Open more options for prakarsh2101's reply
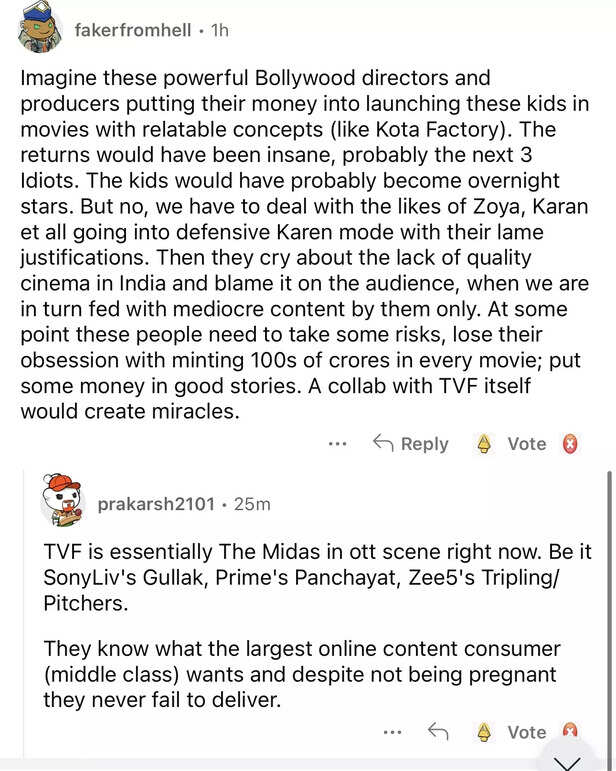The image size is (616, 771). point(392,733)
